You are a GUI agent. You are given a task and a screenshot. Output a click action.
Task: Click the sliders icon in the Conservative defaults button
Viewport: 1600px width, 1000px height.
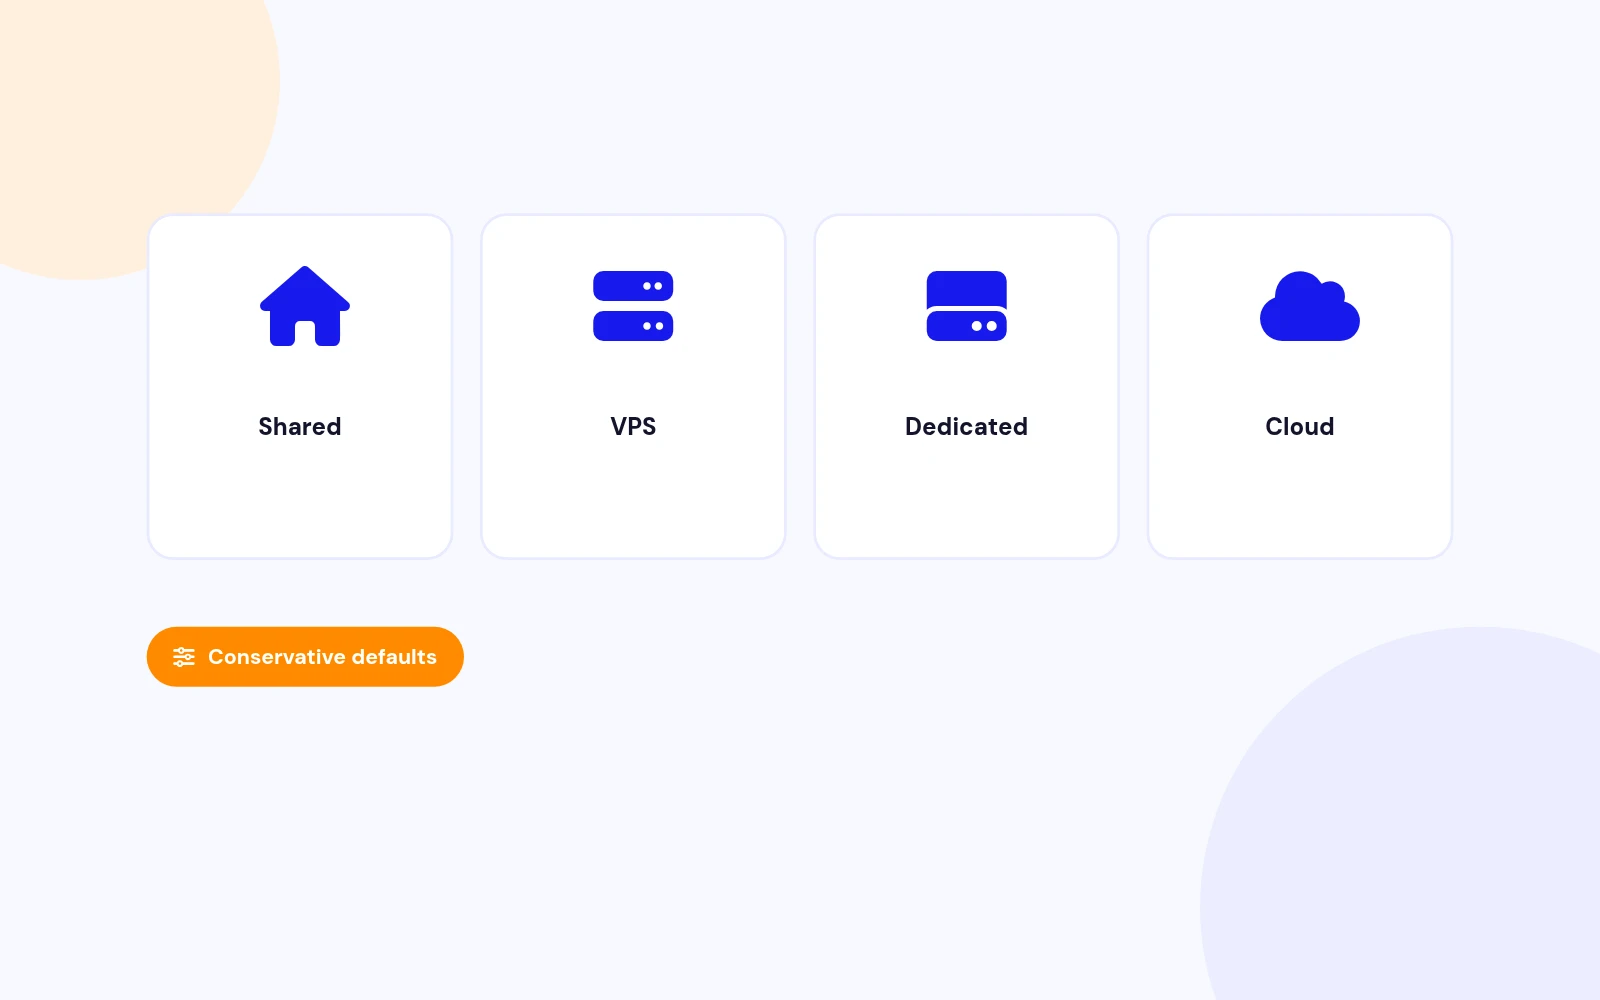184,657
